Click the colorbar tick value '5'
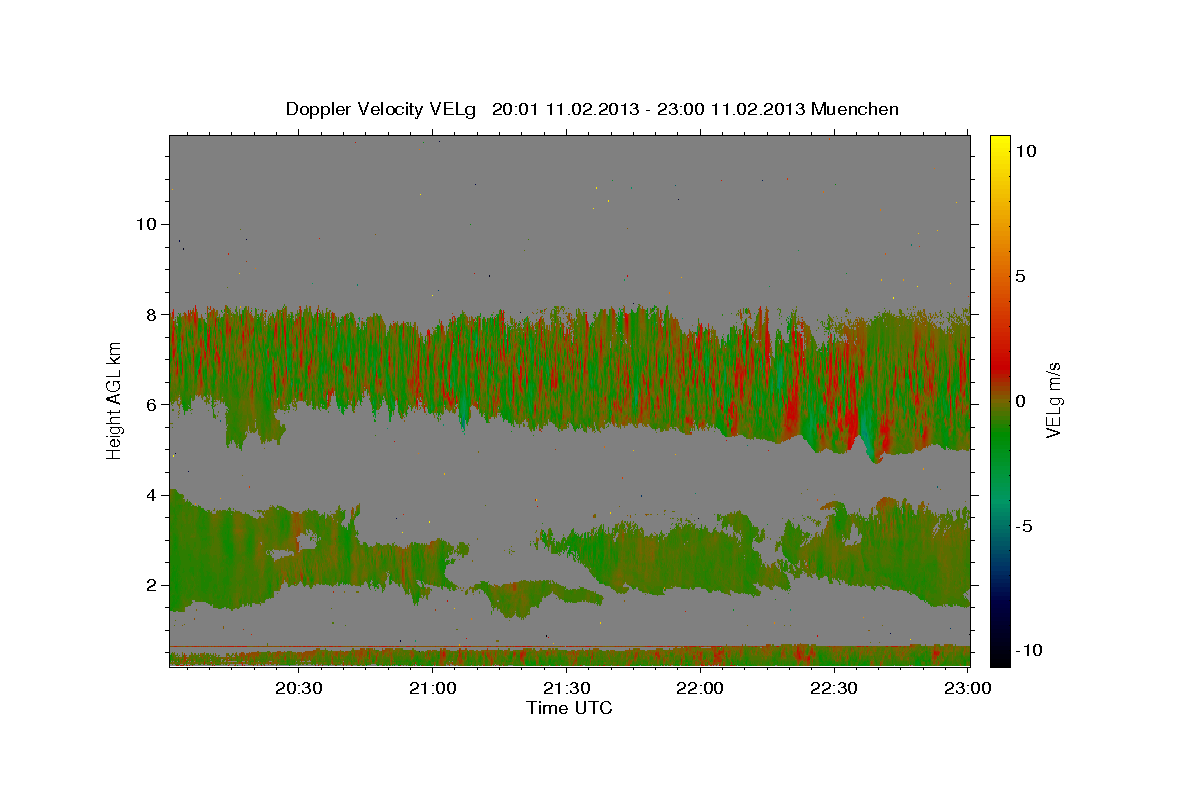The width and height of the screenshot is (1200, 800). (1021, 276)
